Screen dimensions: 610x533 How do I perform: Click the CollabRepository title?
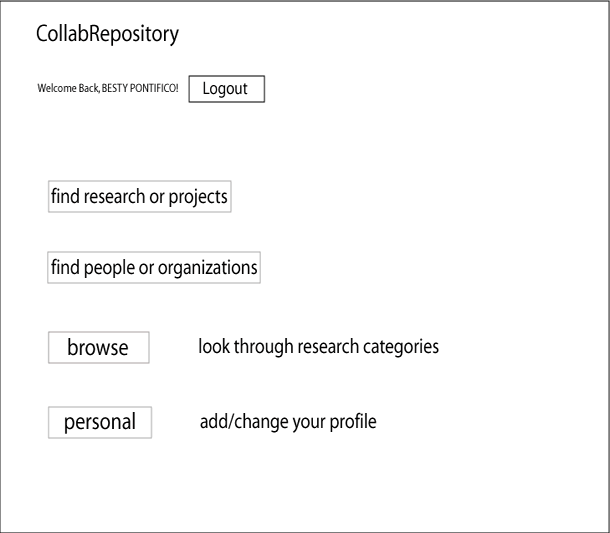pyautogui.click(x=107, y=34)
